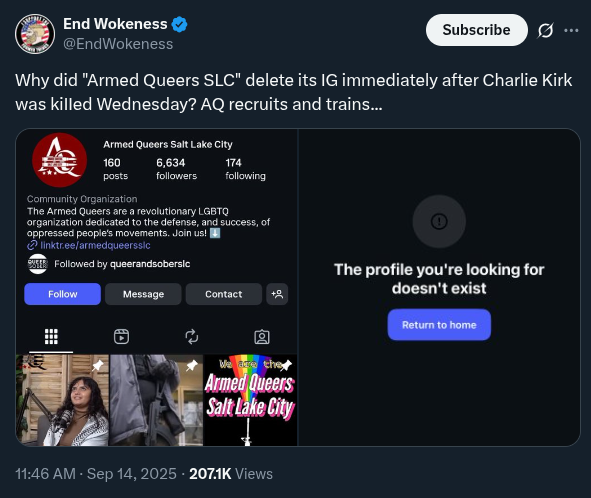Select the posts grid view tab icon
Viewport: 591px width, 498px height.
click(51, 337)
